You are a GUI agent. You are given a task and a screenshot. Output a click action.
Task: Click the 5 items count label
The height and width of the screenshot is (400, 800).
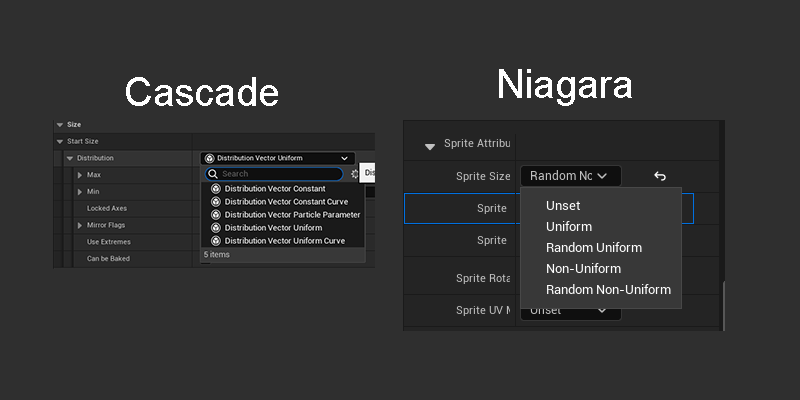click(x=216, y=255)
